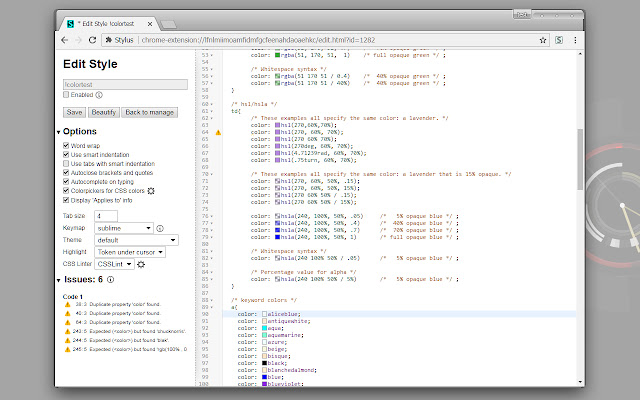
Task: Click the Back to manage button
Action: coord(150,112)
